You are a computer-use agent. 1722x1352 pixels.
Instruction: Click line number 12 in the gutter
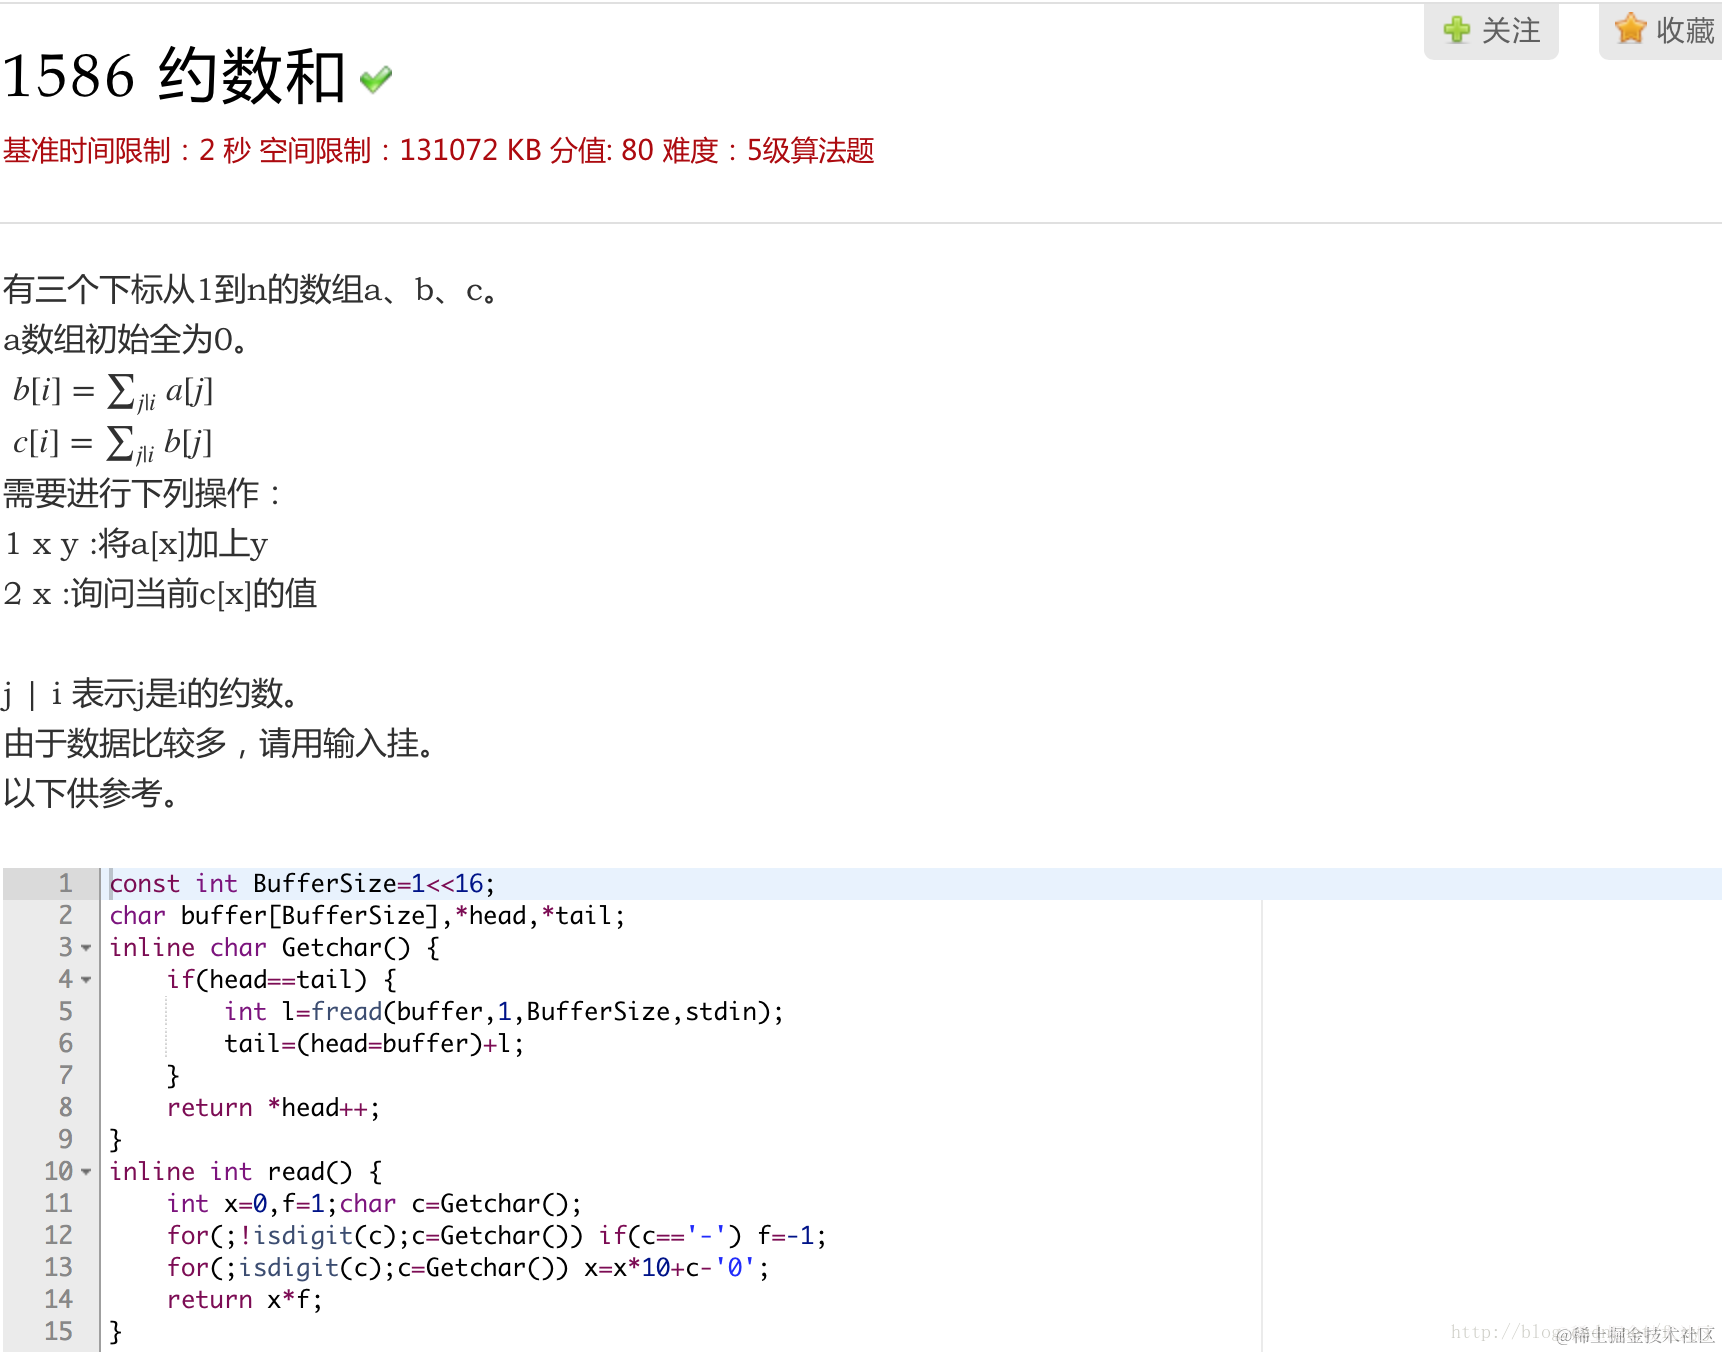[59, 1236]
